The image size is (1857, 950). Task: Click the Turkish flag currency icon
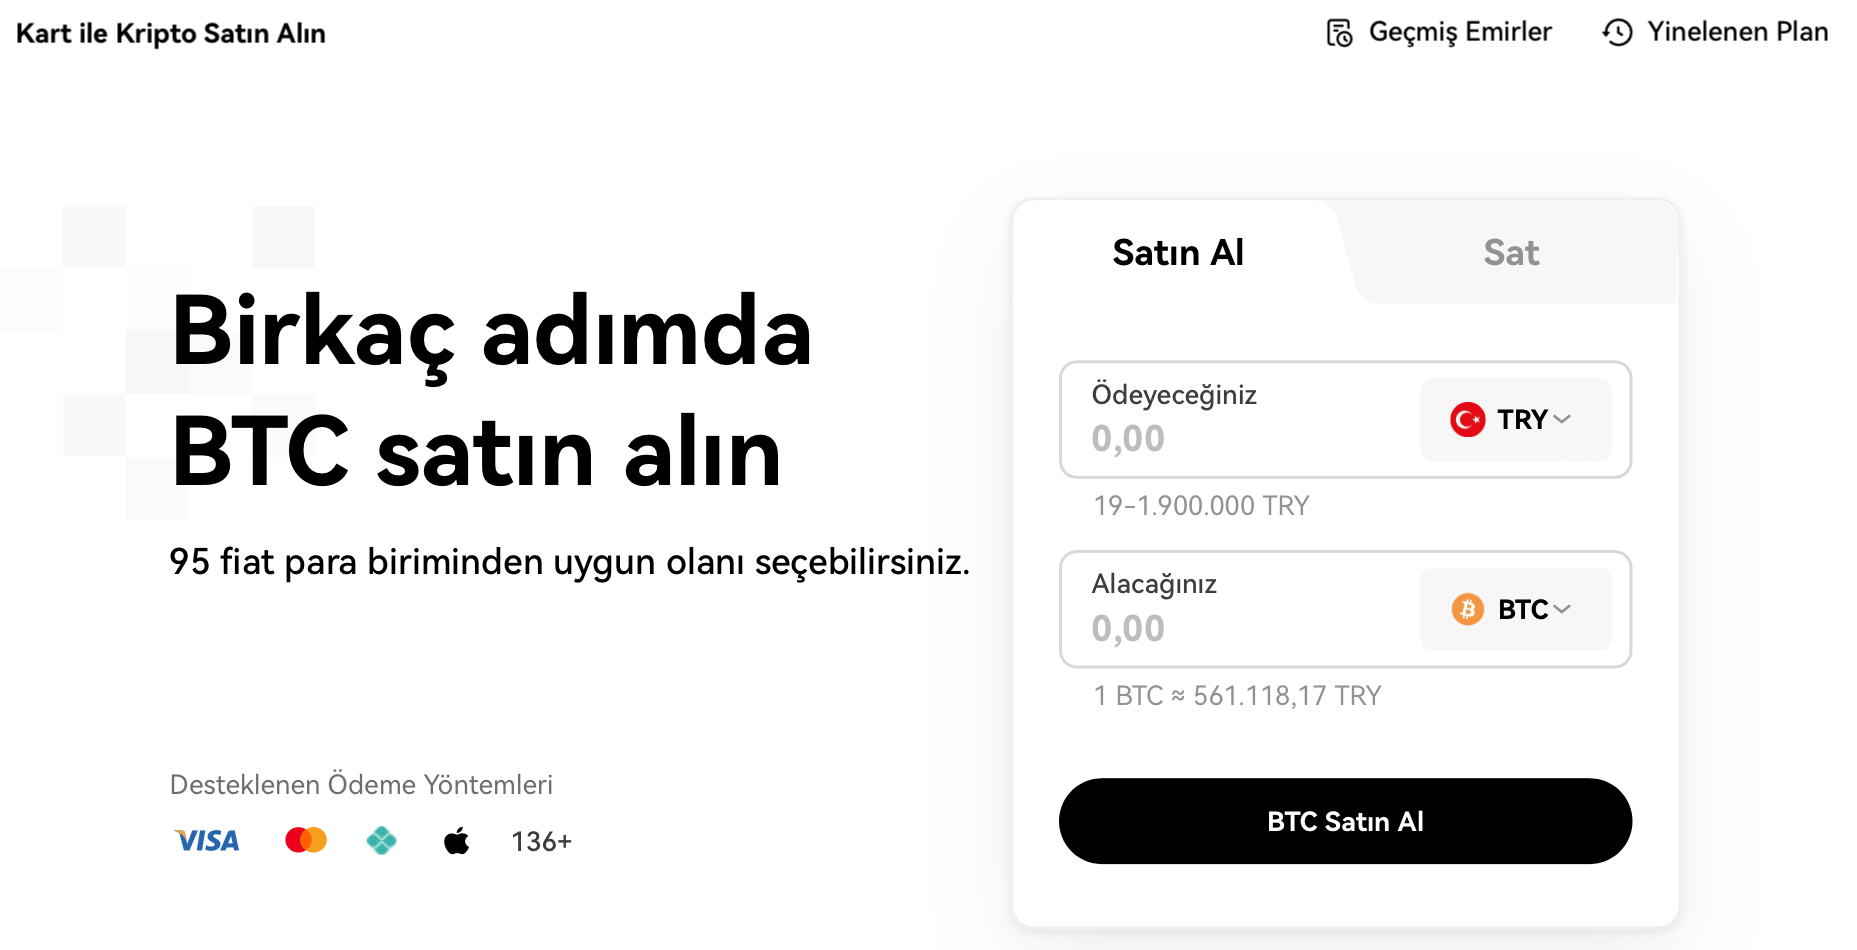point(1467,420)
